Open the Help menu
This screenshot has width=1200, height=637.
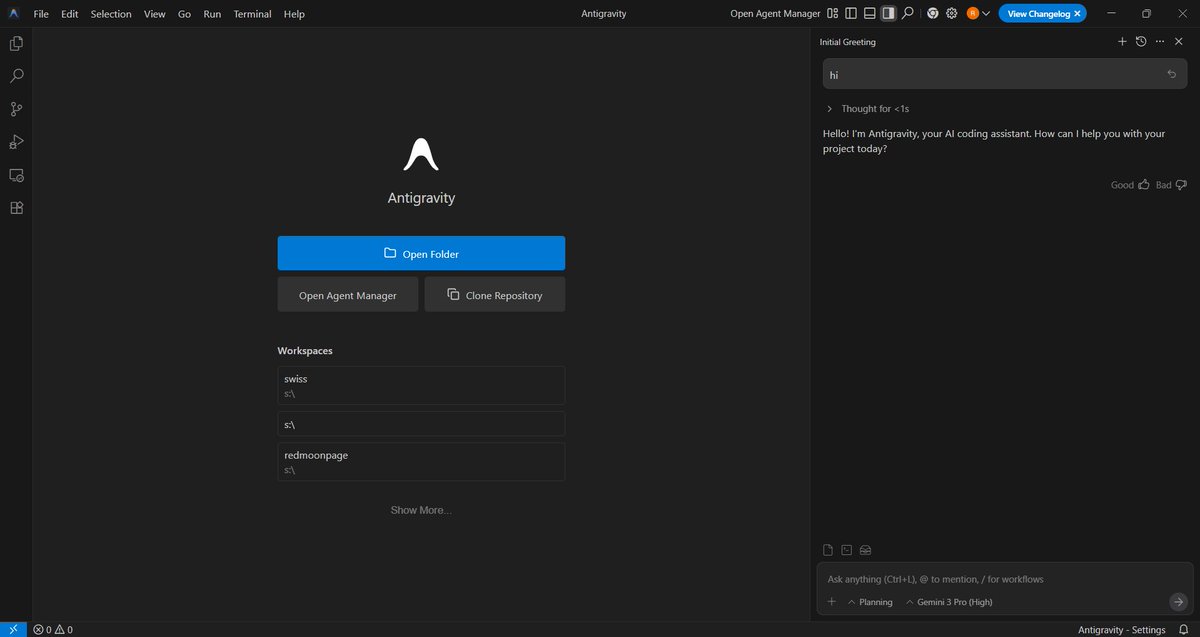pos(294,14)
